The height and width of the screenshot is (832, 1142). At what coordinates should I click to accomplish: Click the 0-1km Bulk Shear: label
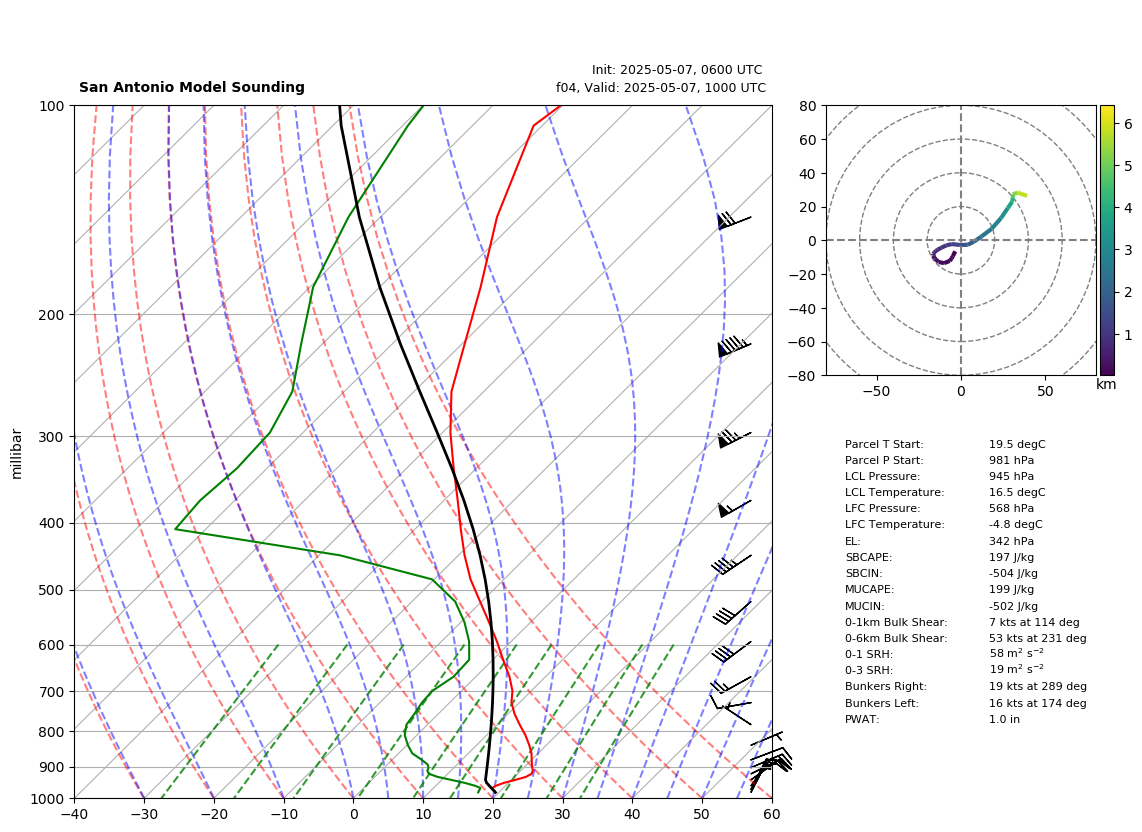coord(896,622)
